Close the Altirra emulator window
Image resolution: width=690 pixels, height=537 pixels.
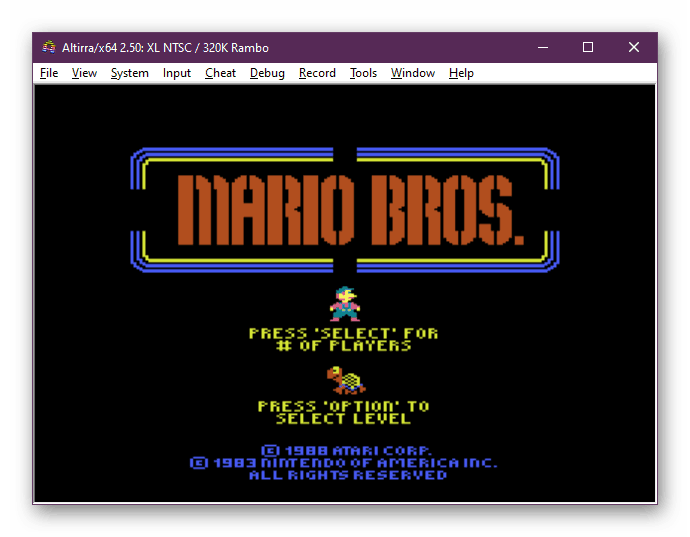point(634,47)
